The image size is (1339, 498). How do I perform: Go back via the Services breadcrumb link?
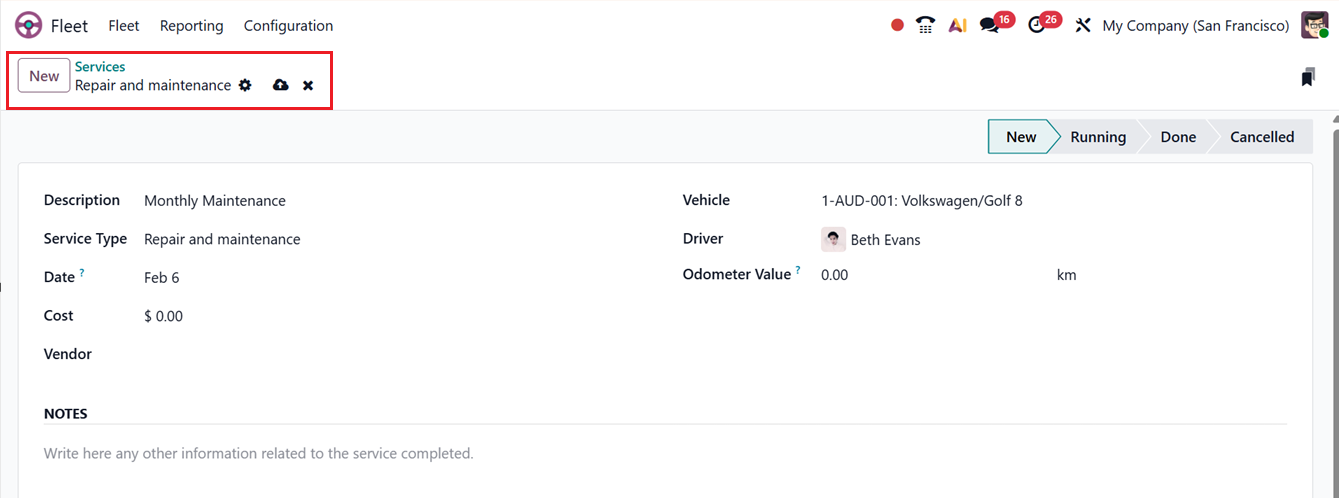pyautogui.click(x=100, y=67)
